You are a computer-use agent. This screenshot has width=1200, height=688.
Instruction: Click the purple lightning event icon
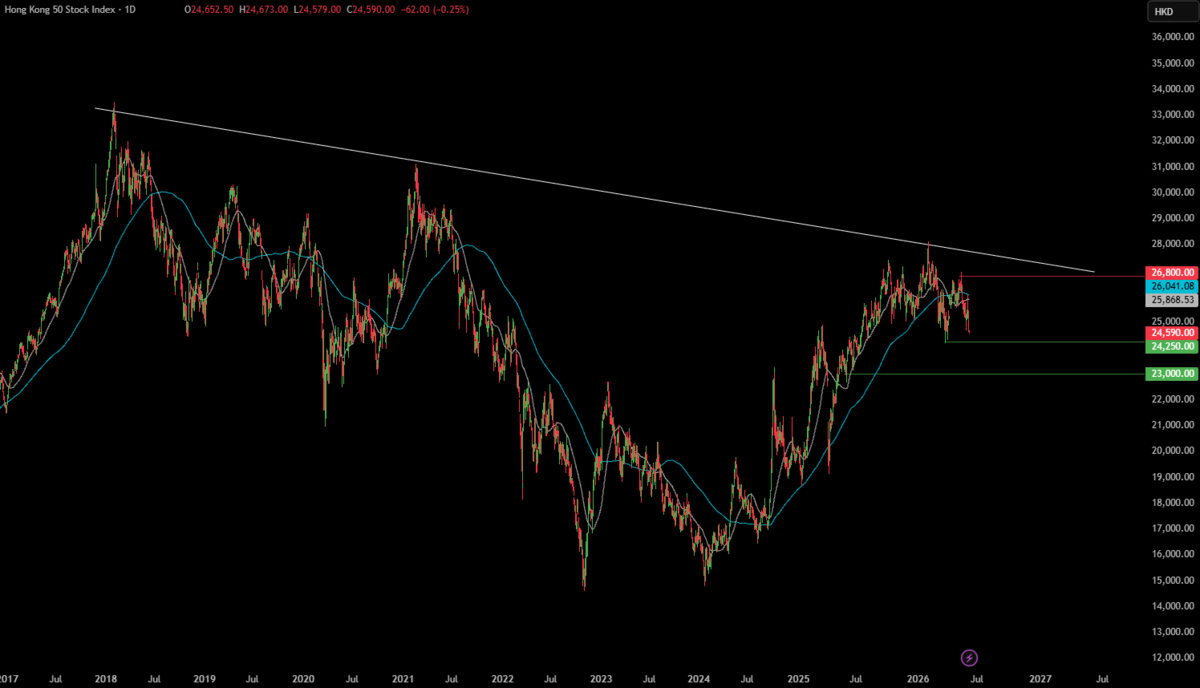969,657
